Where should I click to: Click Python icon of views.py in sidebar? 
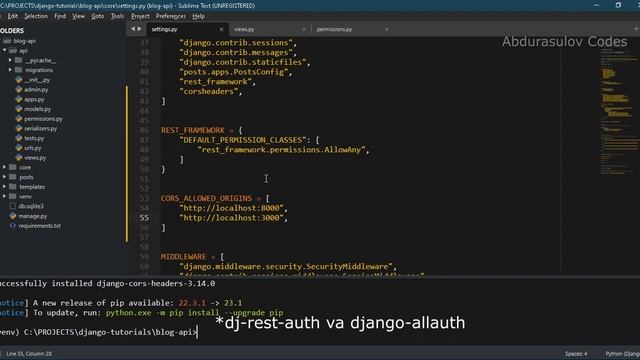(x=19, y=158)
